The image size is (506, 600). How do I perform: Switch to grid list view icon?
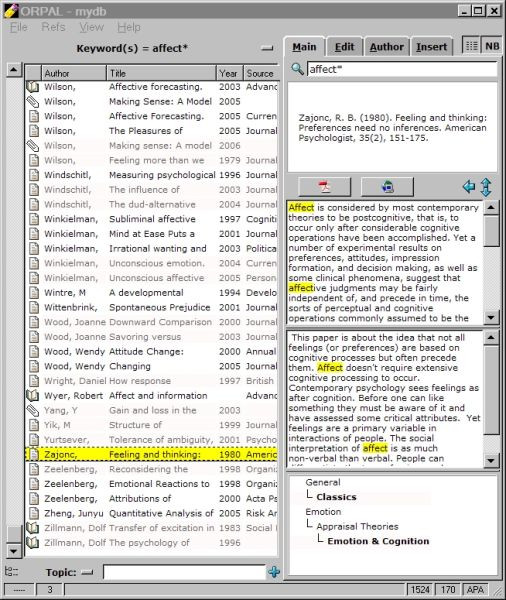[x=472, y=46]
